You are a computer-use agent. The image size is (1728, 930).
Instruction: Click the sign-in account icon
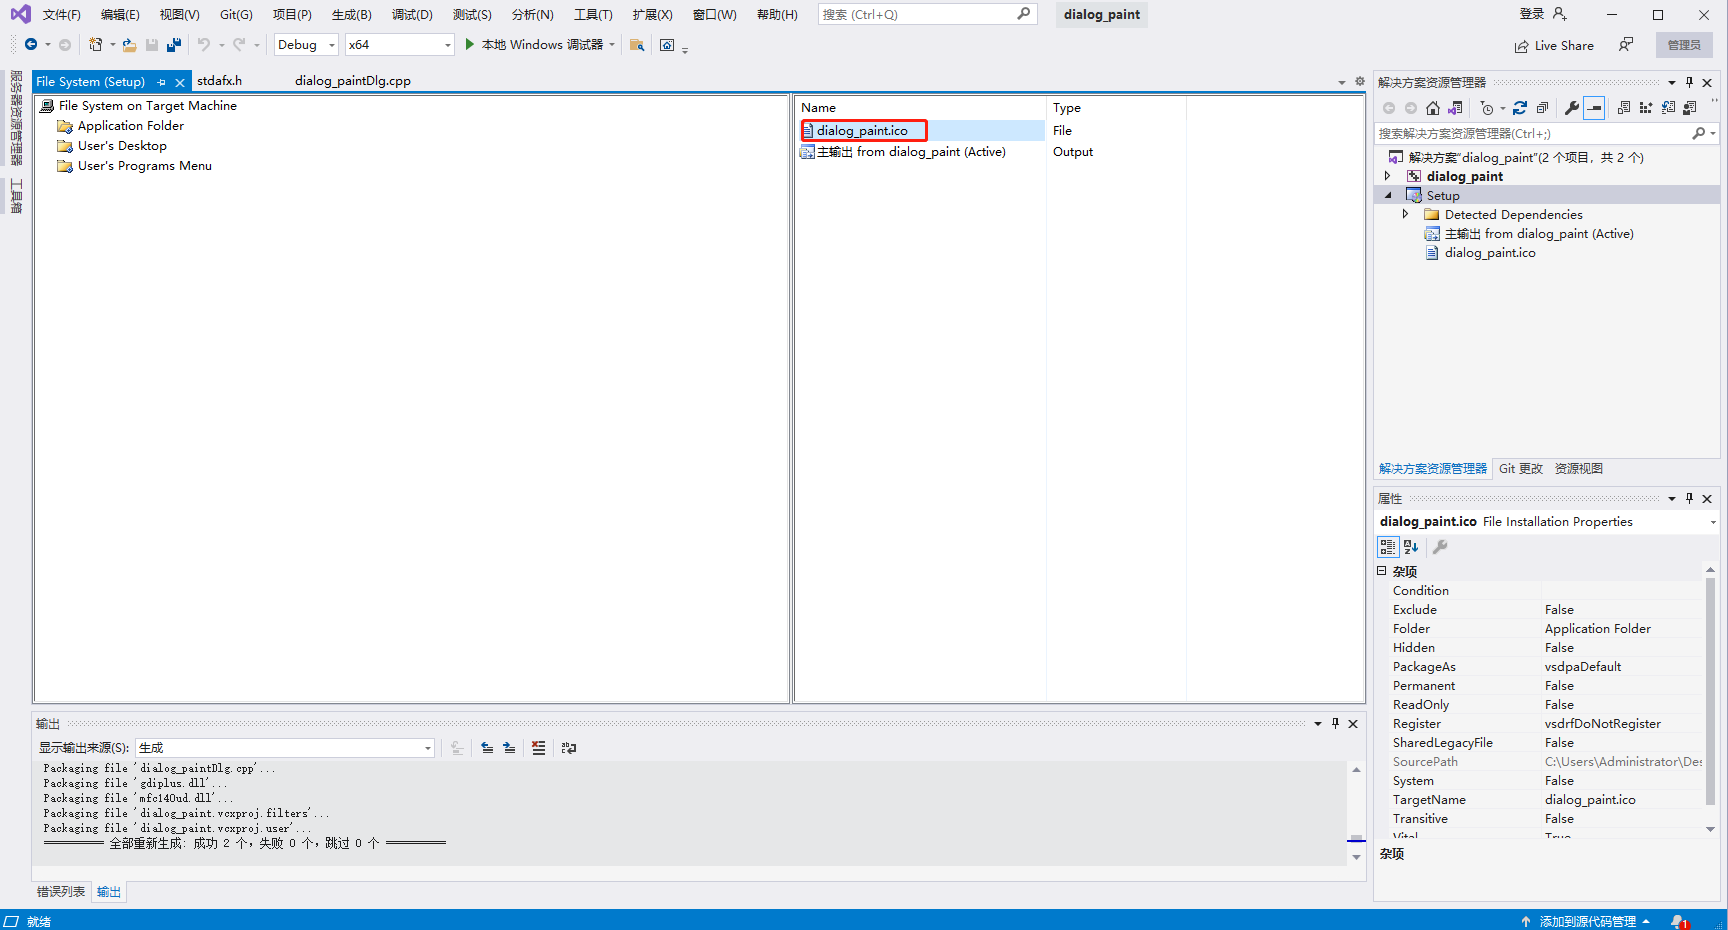[x=1560, y=14]
